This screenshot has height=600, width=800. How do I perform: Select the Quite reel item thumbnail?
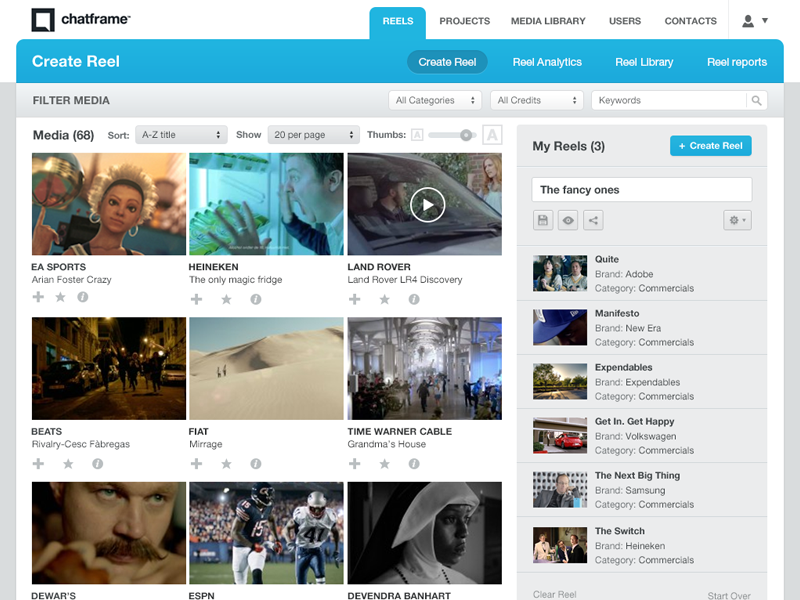tap(560, 273)
